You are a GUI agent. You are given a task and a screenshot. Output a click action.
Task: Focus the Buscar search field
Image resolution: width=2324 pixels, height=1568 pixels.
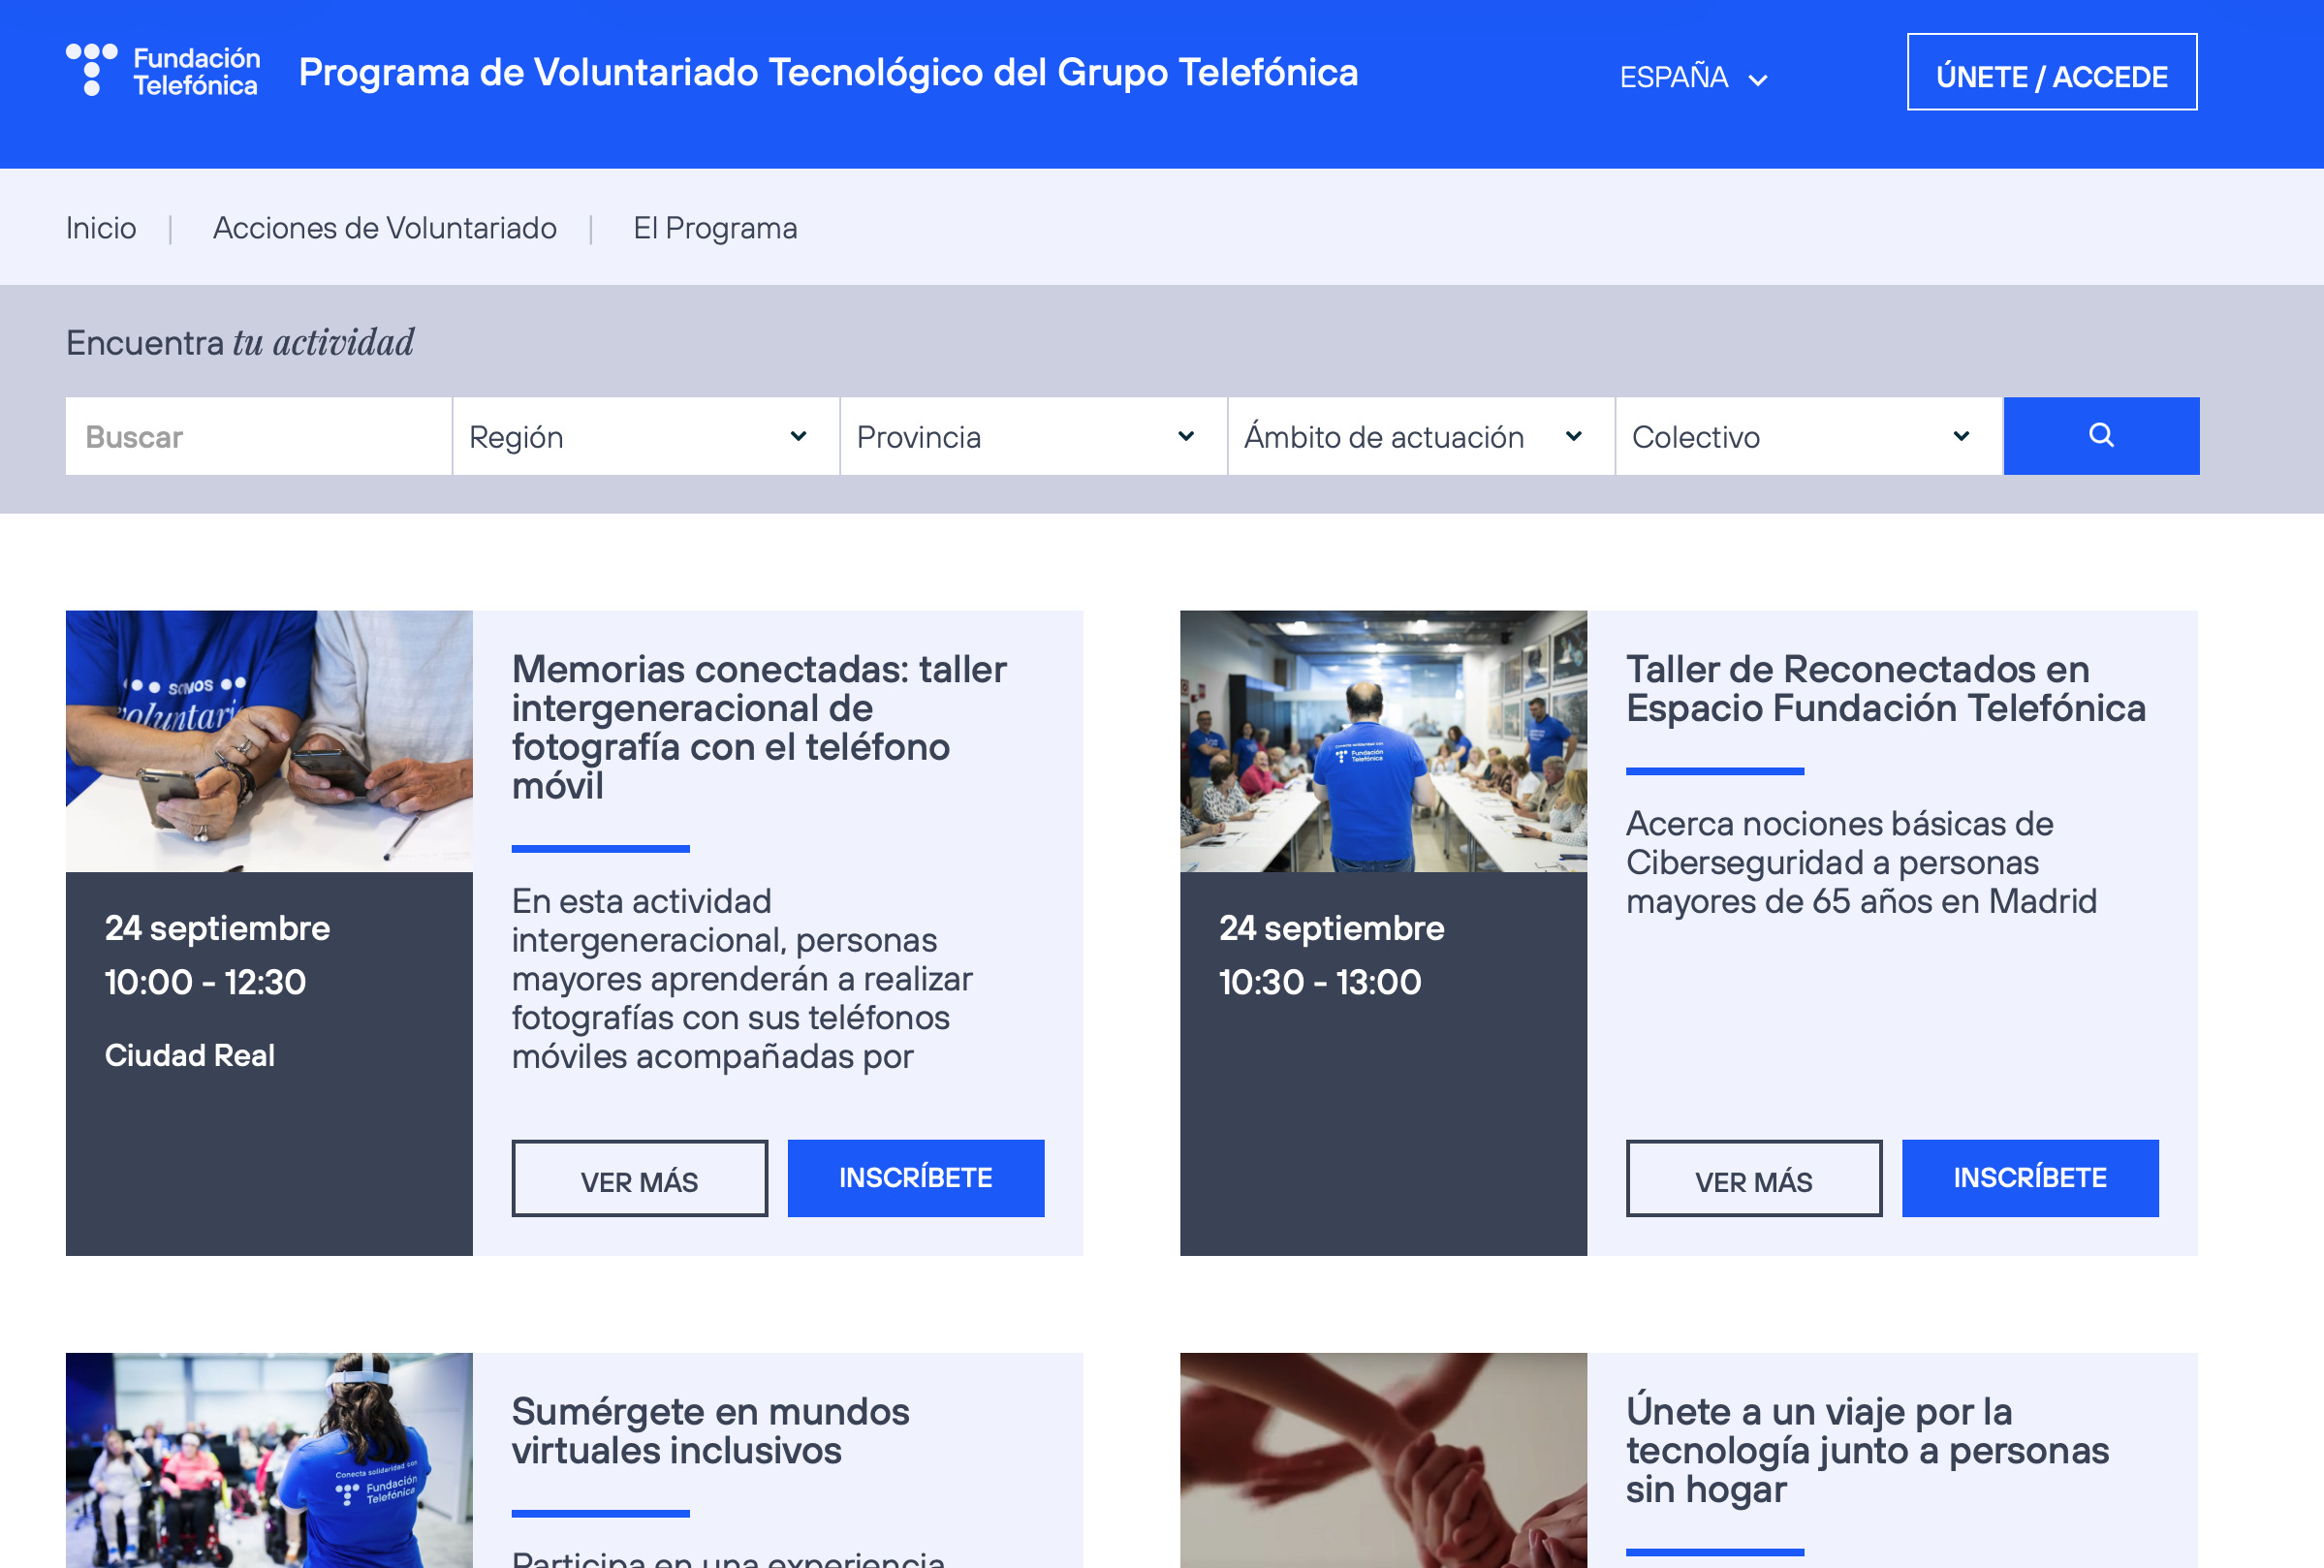(259, 436)
